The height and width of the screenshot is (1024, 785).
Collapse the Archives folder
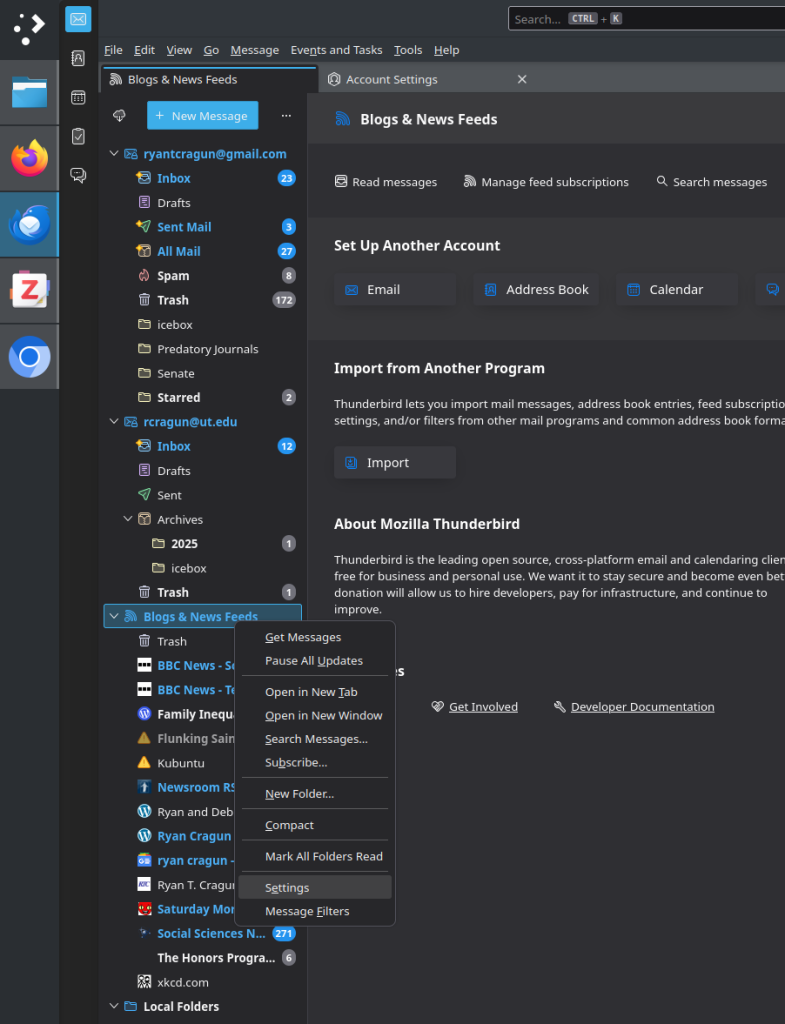[128, 519]
